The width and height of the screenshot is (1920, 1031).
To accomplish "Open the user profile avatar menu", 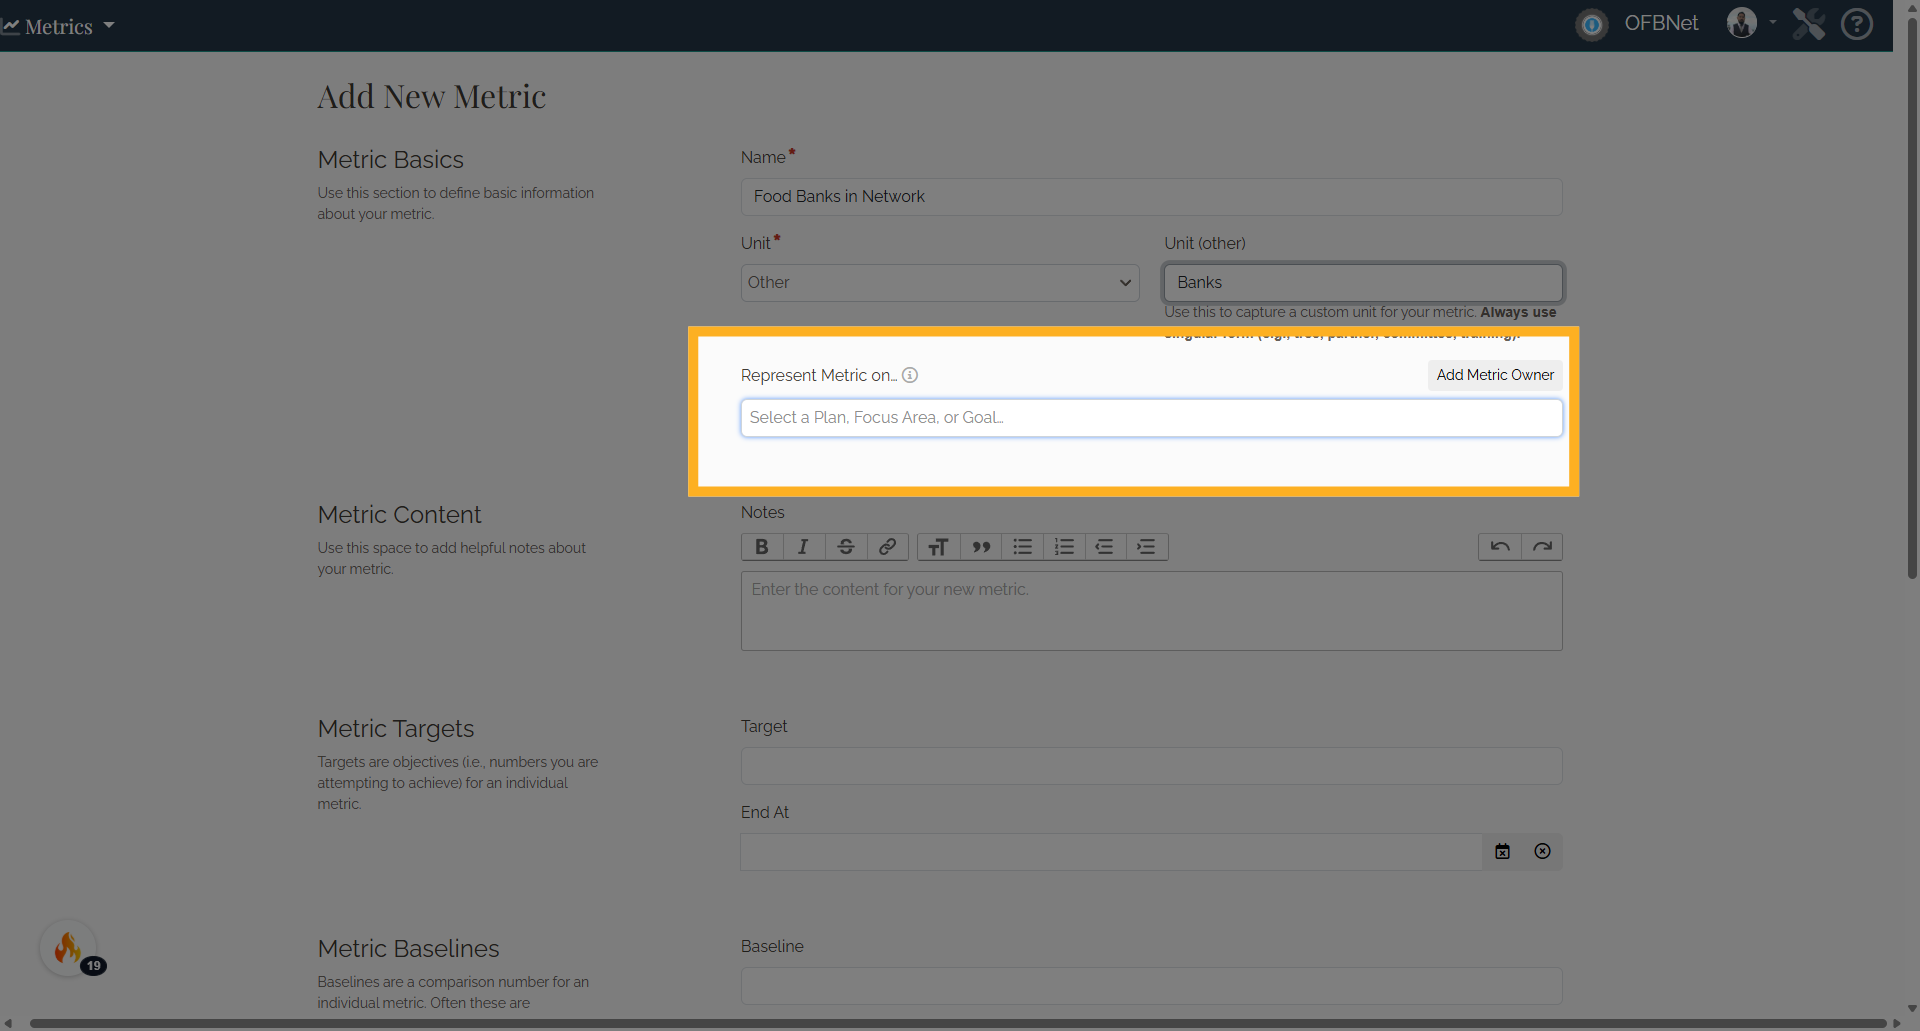I will 1742,23.
